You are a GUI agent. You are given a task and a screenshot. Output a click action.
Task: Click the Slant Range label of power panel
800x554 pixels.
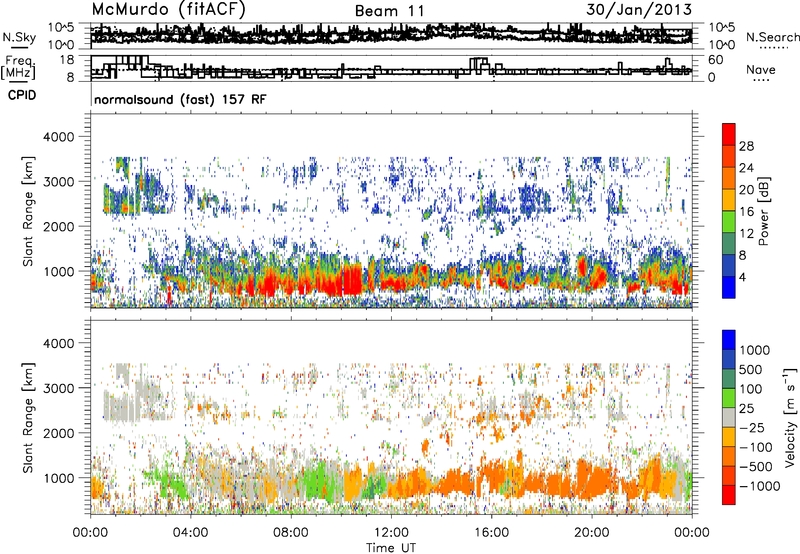point(28,211)
